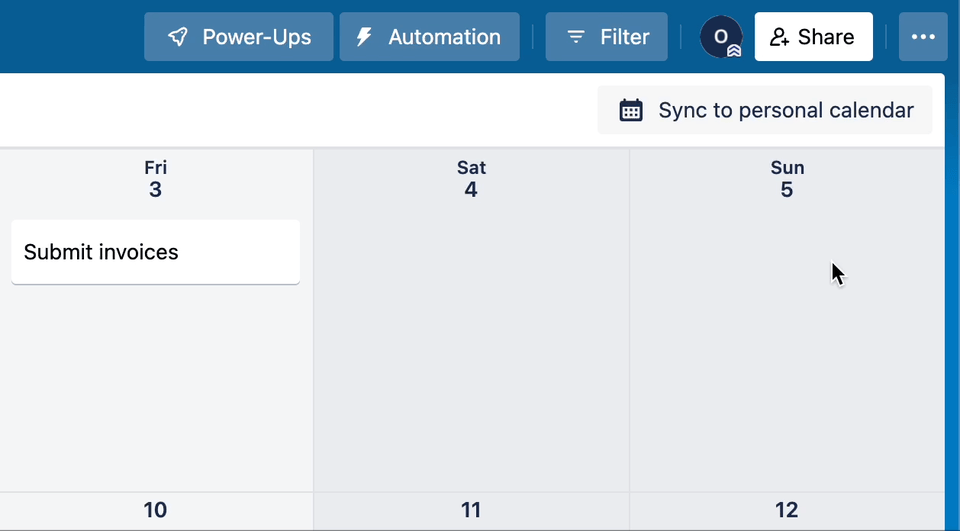Select "Sync to personal calendar" text

click(786, 110)
